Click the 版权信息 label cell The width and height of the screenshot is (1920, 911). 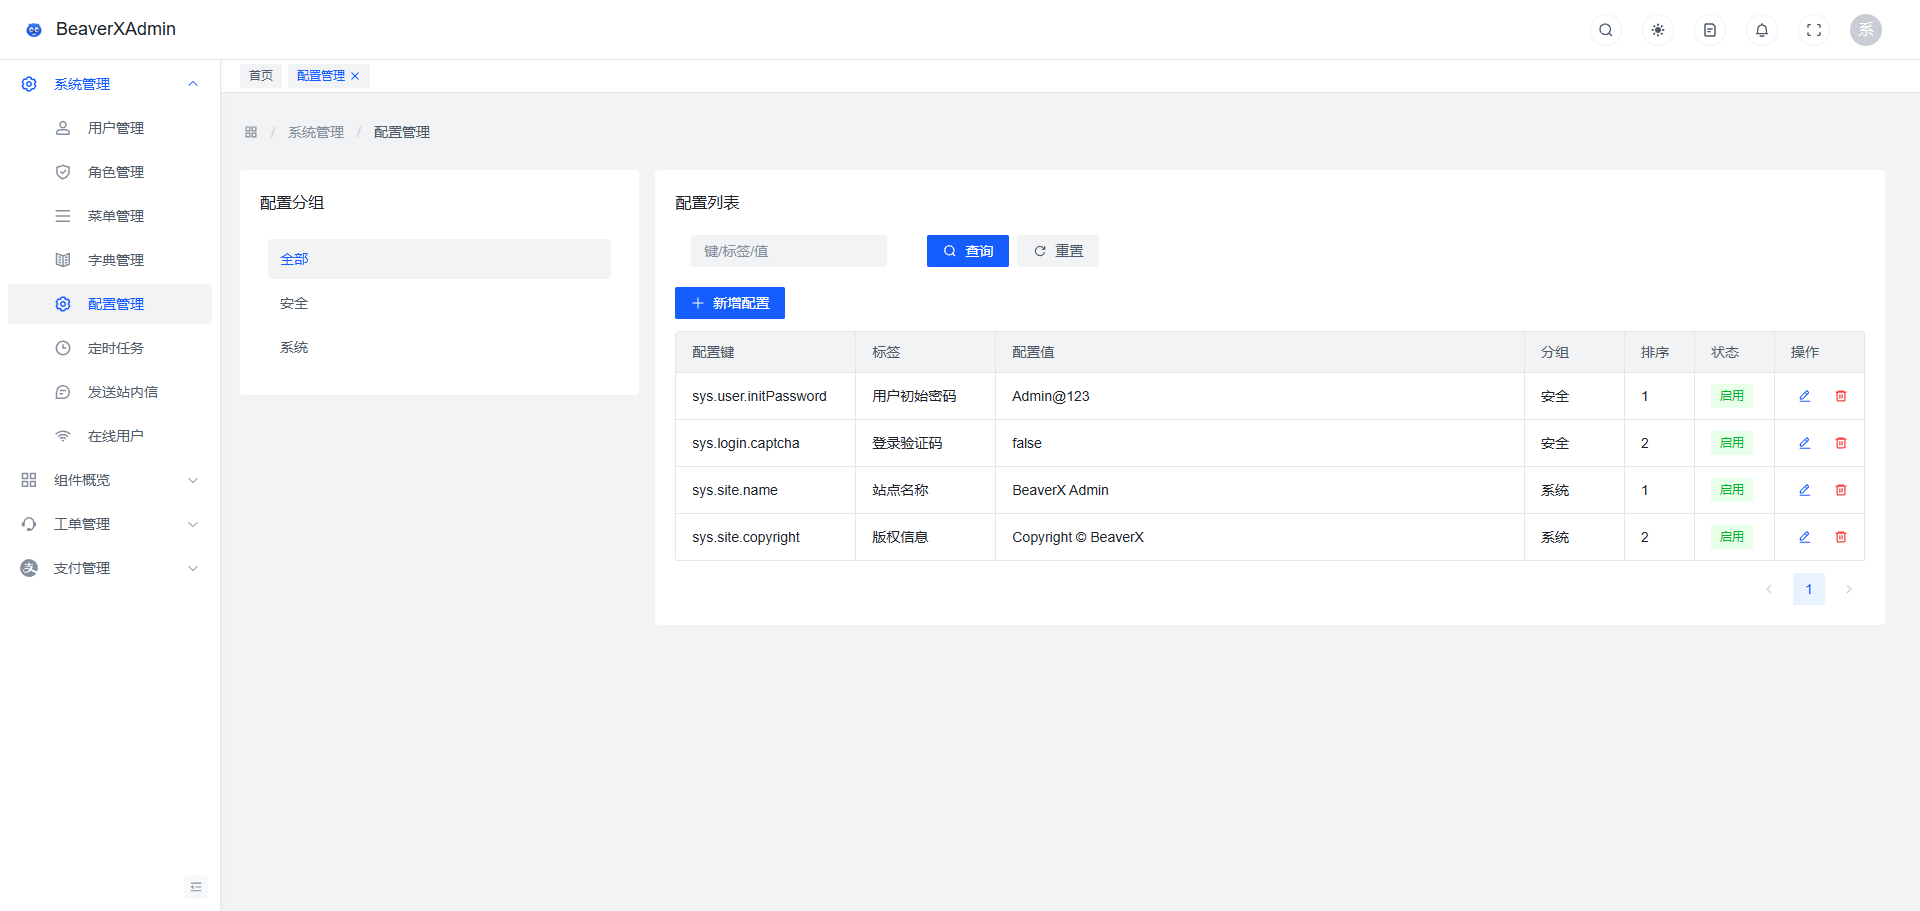tap(925, 537)
